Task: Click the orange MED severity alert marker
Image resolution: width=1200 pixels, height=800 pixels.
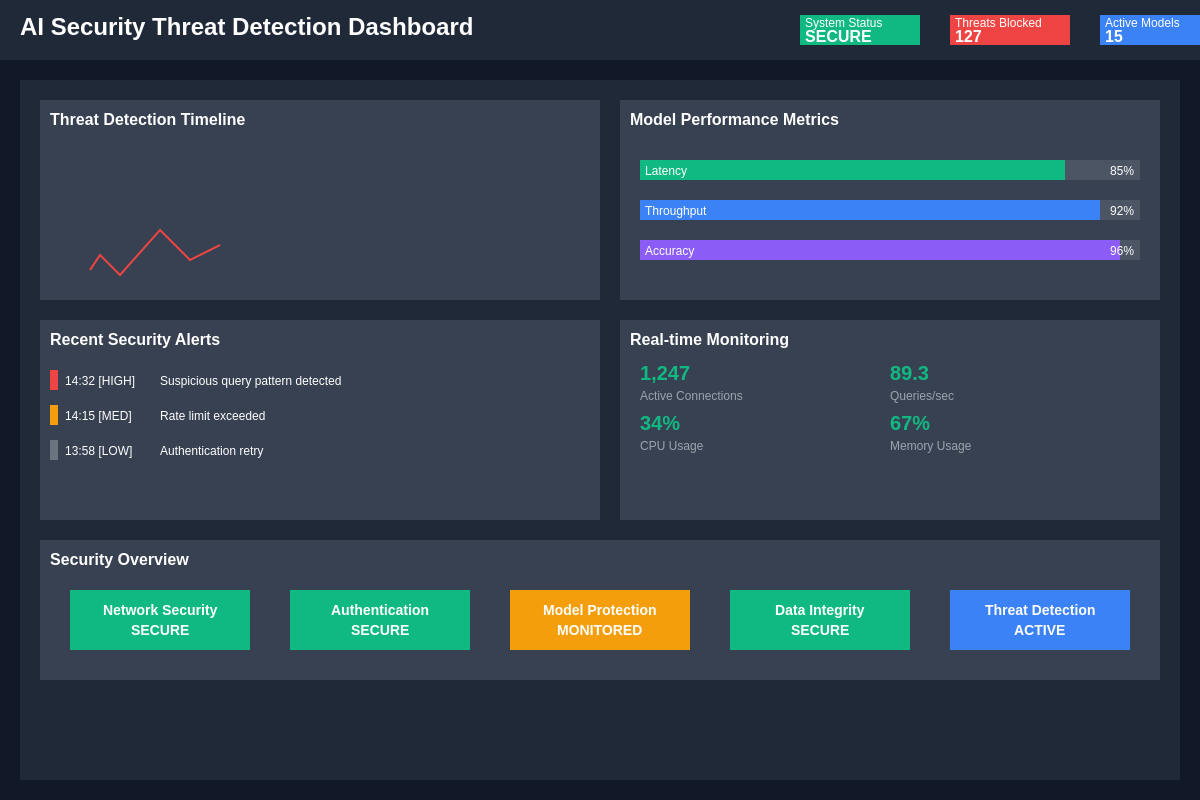Action: tap(54, 415)
